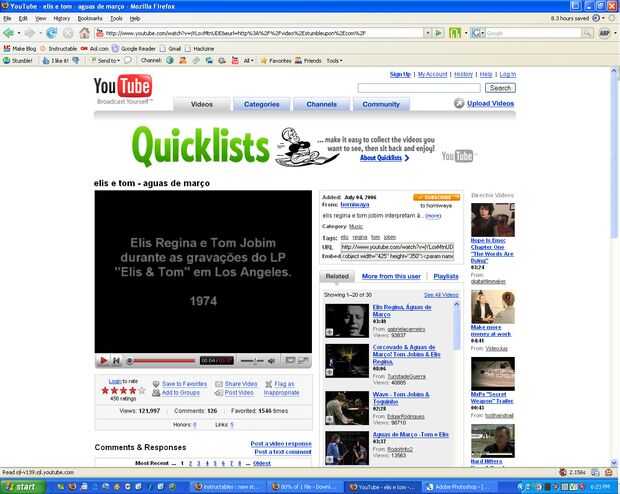The width and height of the screenshot is (620, 494).
Task: Go back with the green Back arrow
Action: click(8, 33)
